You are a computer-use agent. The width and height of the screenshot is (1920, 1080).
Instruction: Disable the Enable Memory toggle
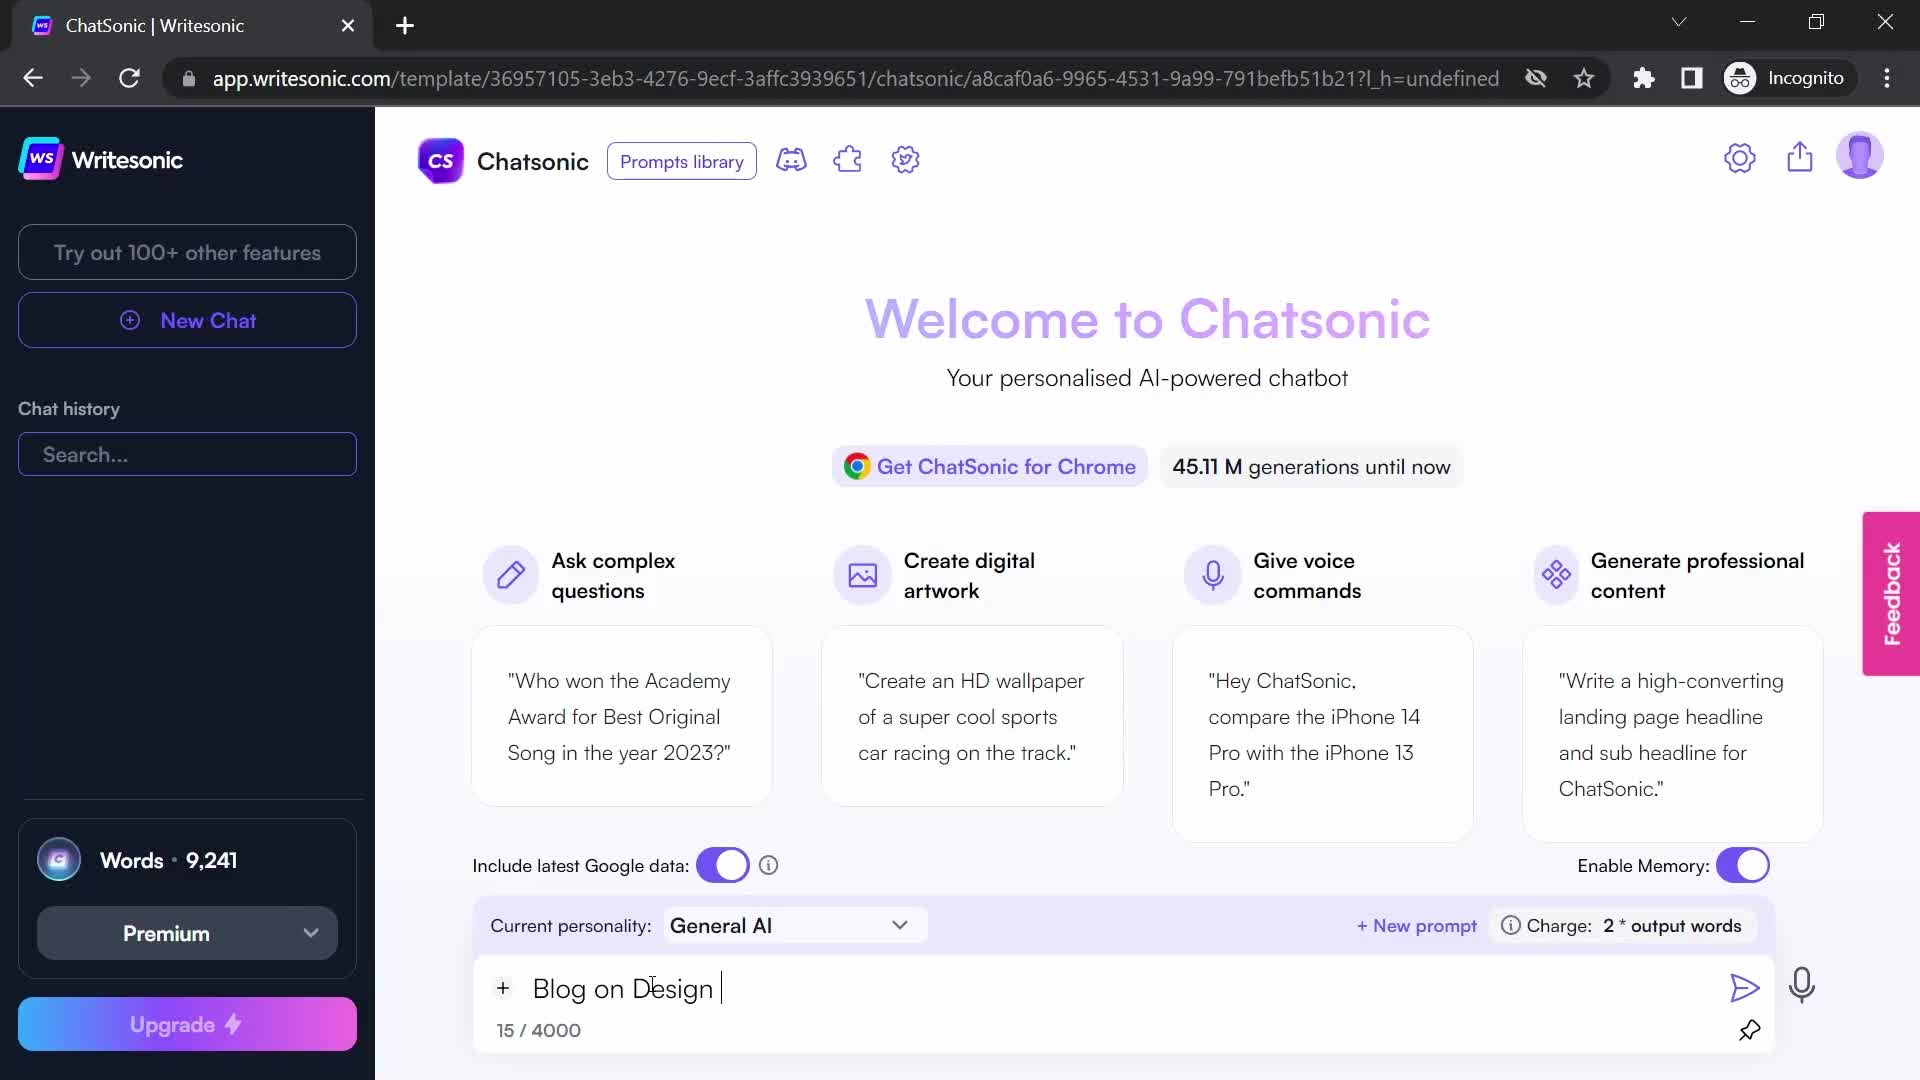[1743, 865]
